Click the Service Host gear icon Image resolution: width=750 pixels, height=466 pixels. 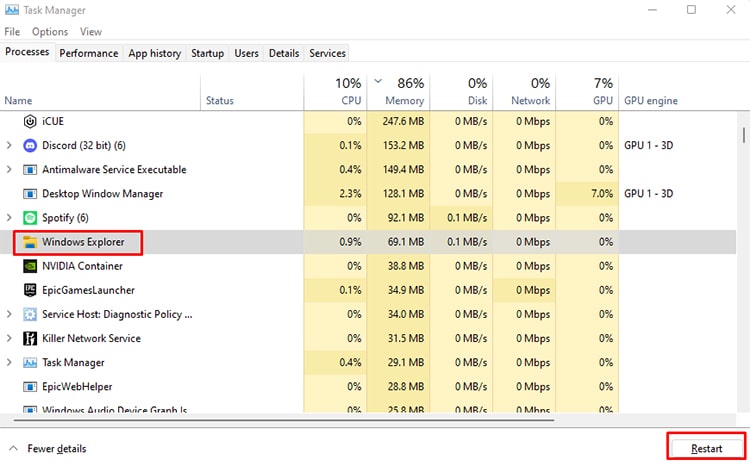(x=30, y=314)
